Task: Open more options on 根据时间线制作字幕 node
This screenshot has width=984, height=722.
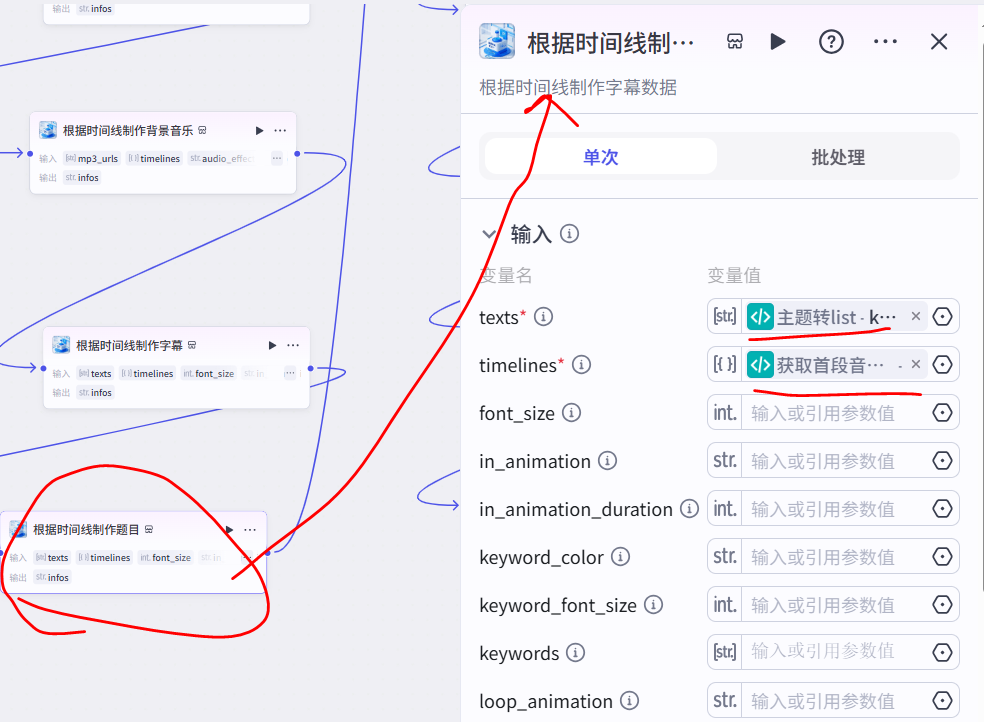Action: pyautogui.click(x=293, y=345)
